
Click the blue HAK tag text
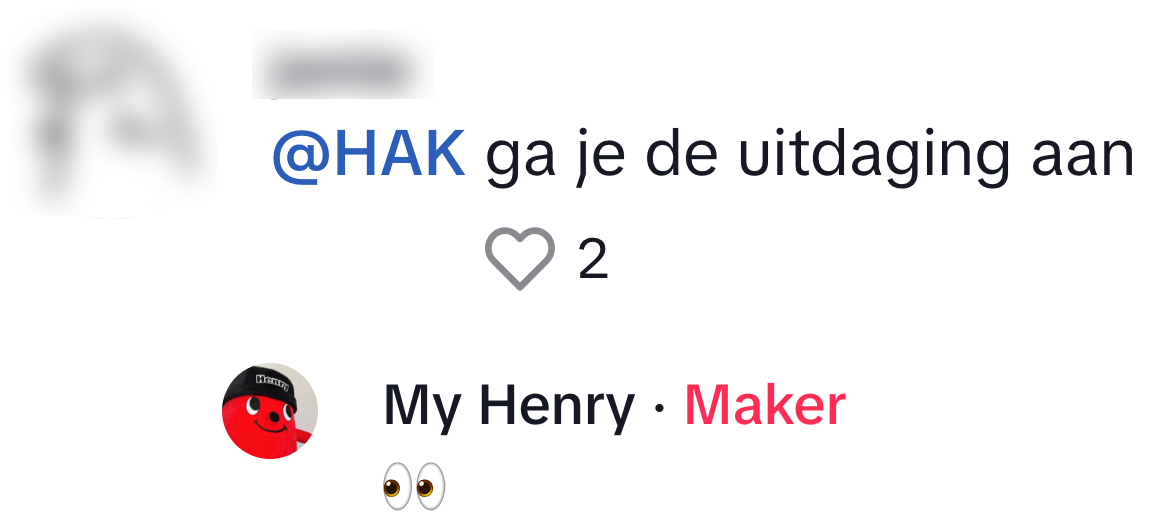[x=368, y=154]
